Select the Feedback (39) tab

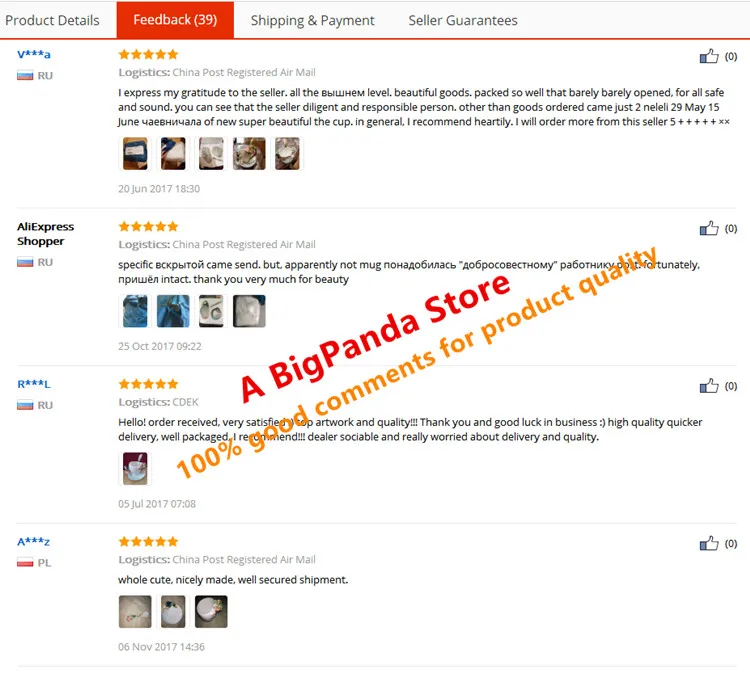(175, 20)
